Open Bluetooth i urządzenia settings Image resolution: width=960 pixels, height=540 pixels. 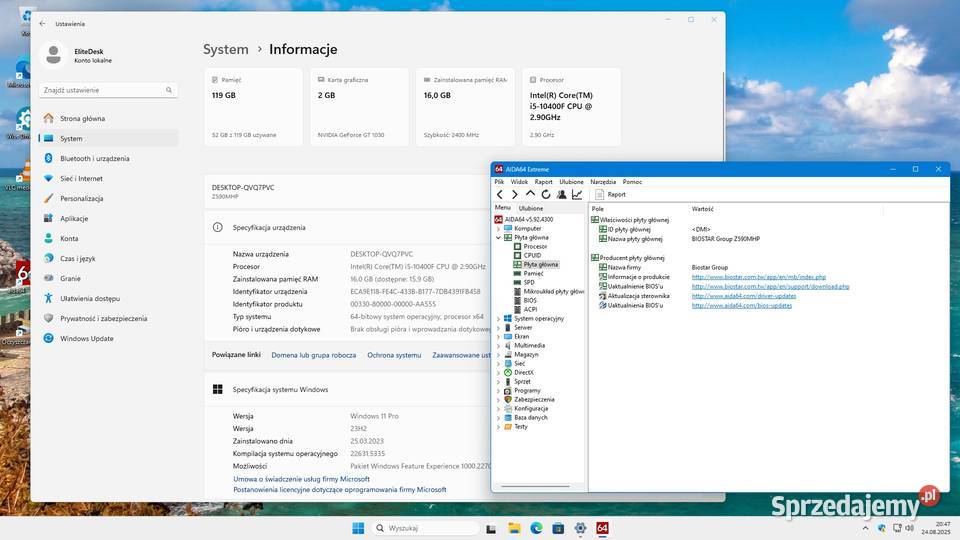(x=109, y=159)
